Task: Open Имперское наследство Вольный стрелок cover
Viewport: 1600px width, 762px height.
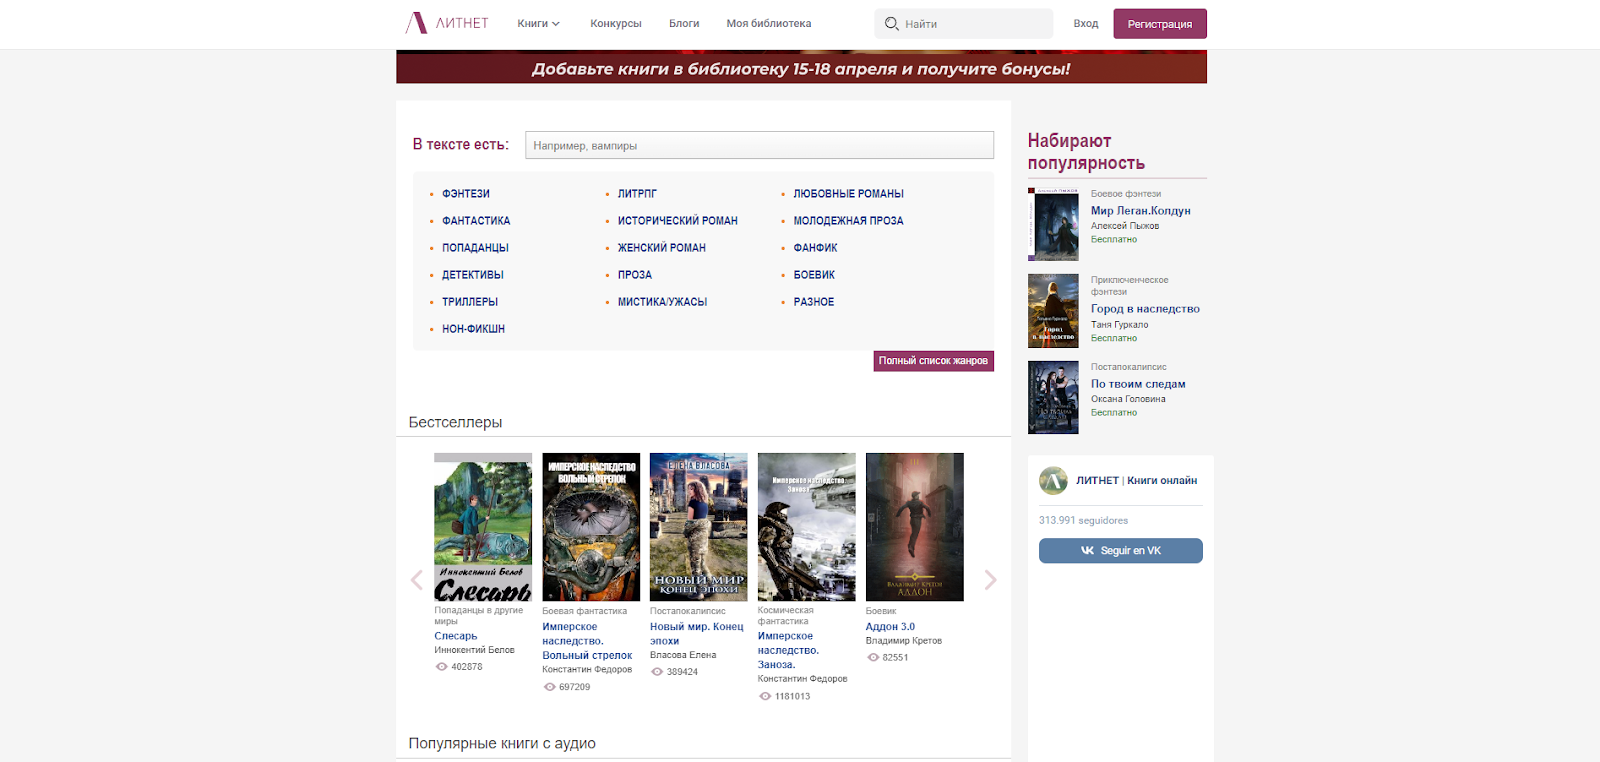Action: (591, 527)
